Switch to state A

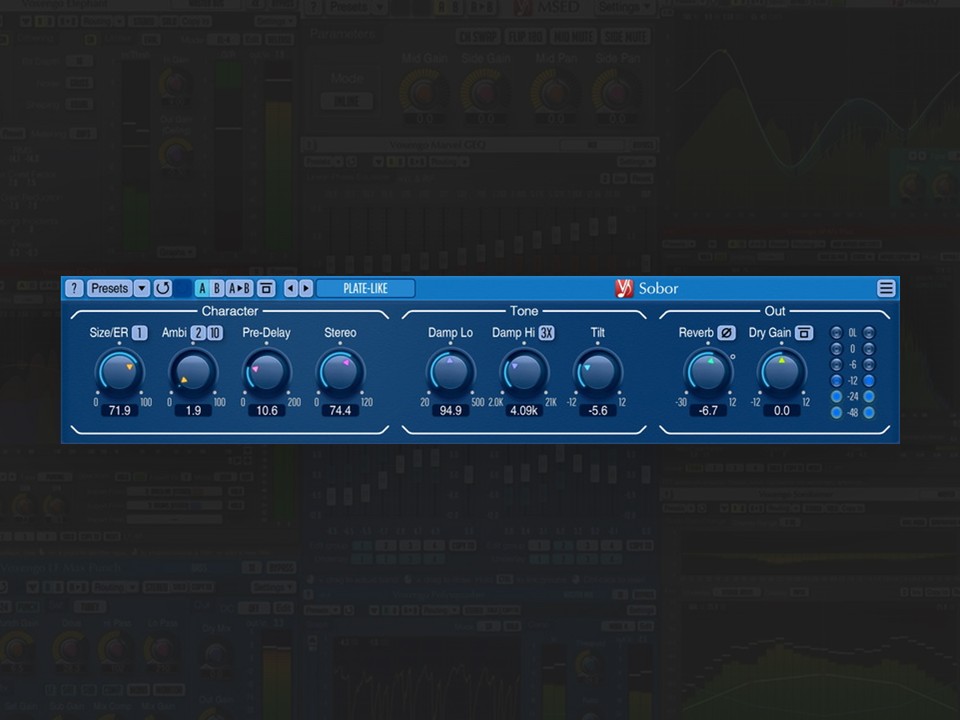pos(202,288)
